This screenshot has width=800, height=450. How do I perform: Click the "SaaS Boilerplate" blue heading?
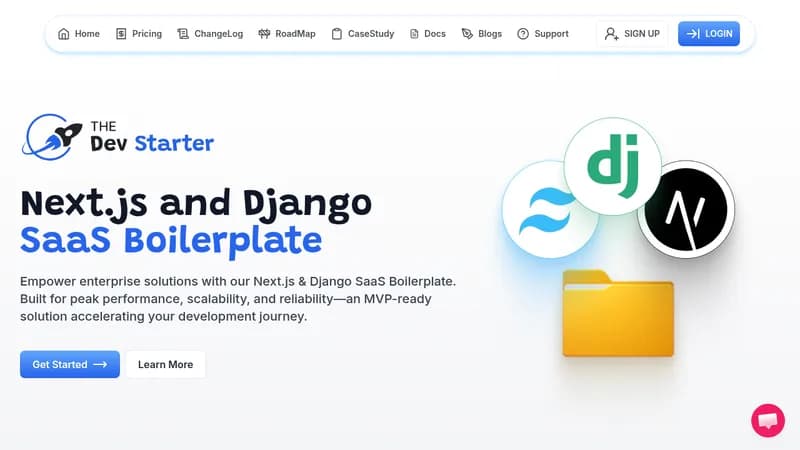click(171, 240)
